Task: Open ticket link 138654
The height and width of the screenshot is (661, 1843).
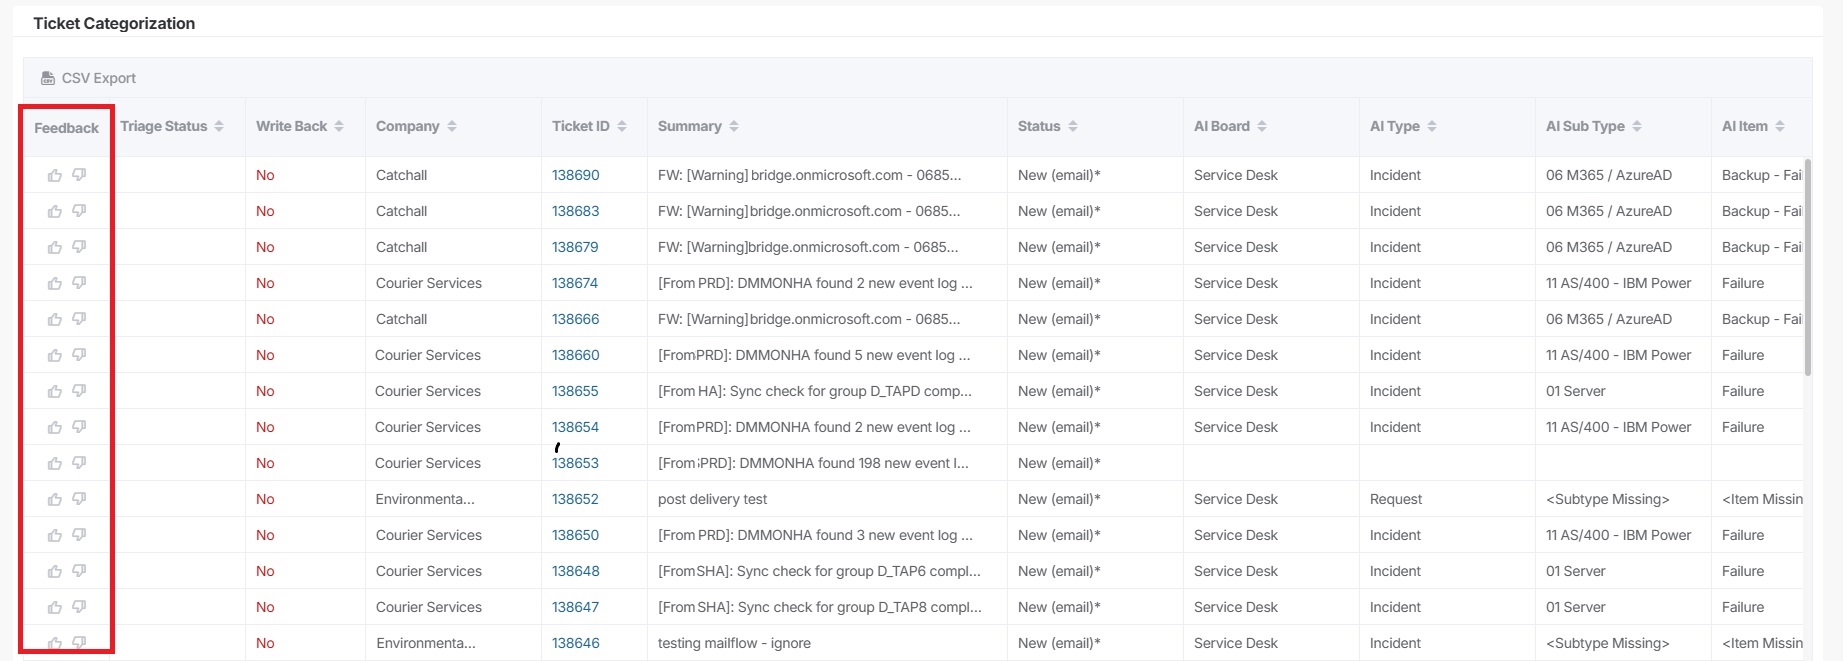Action: 575,427
